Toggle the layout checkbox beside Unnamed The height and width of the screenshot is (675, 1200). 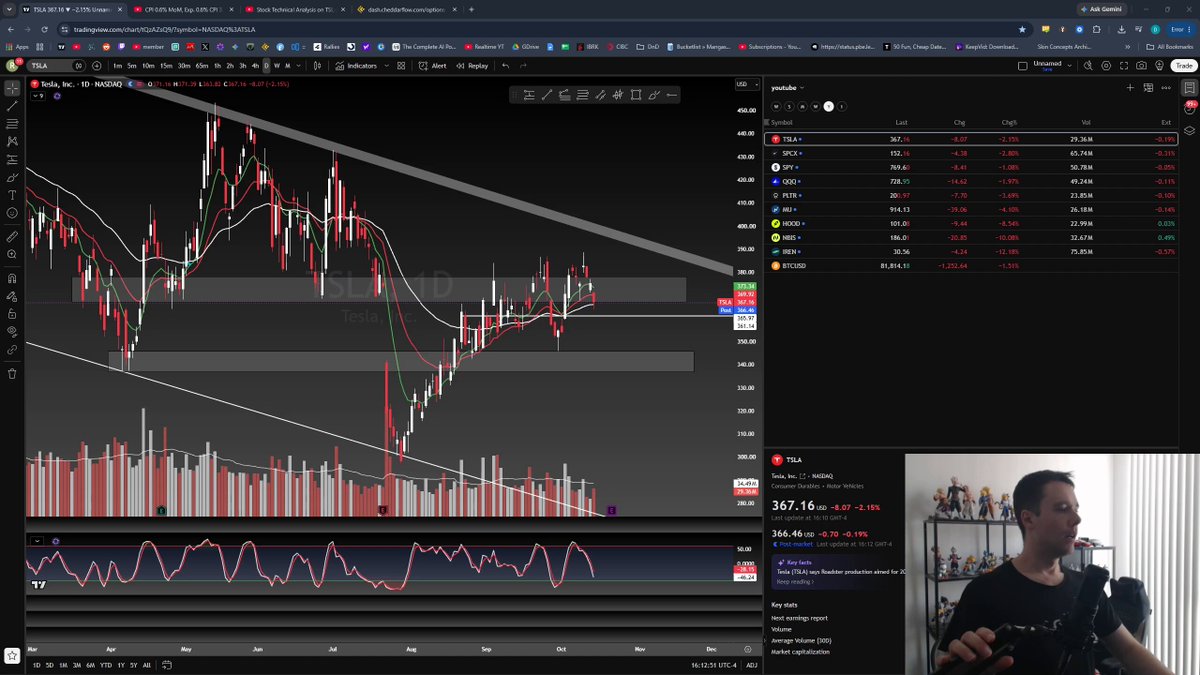1022,66
